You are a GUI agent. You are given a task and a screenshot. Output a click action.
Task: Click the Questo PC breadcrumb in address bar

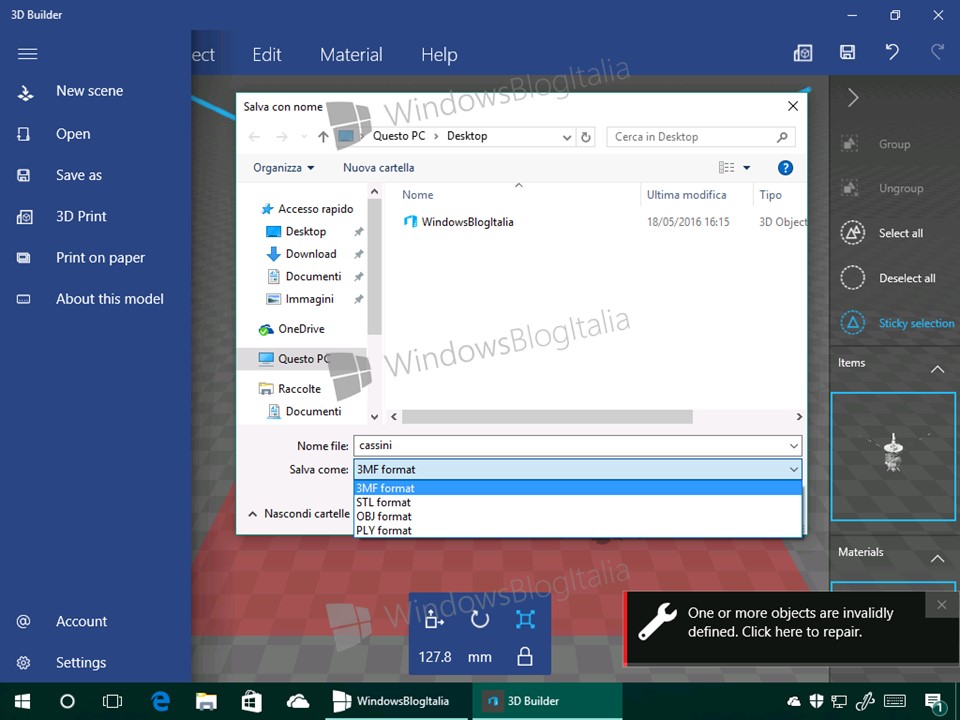click(399, 136)
